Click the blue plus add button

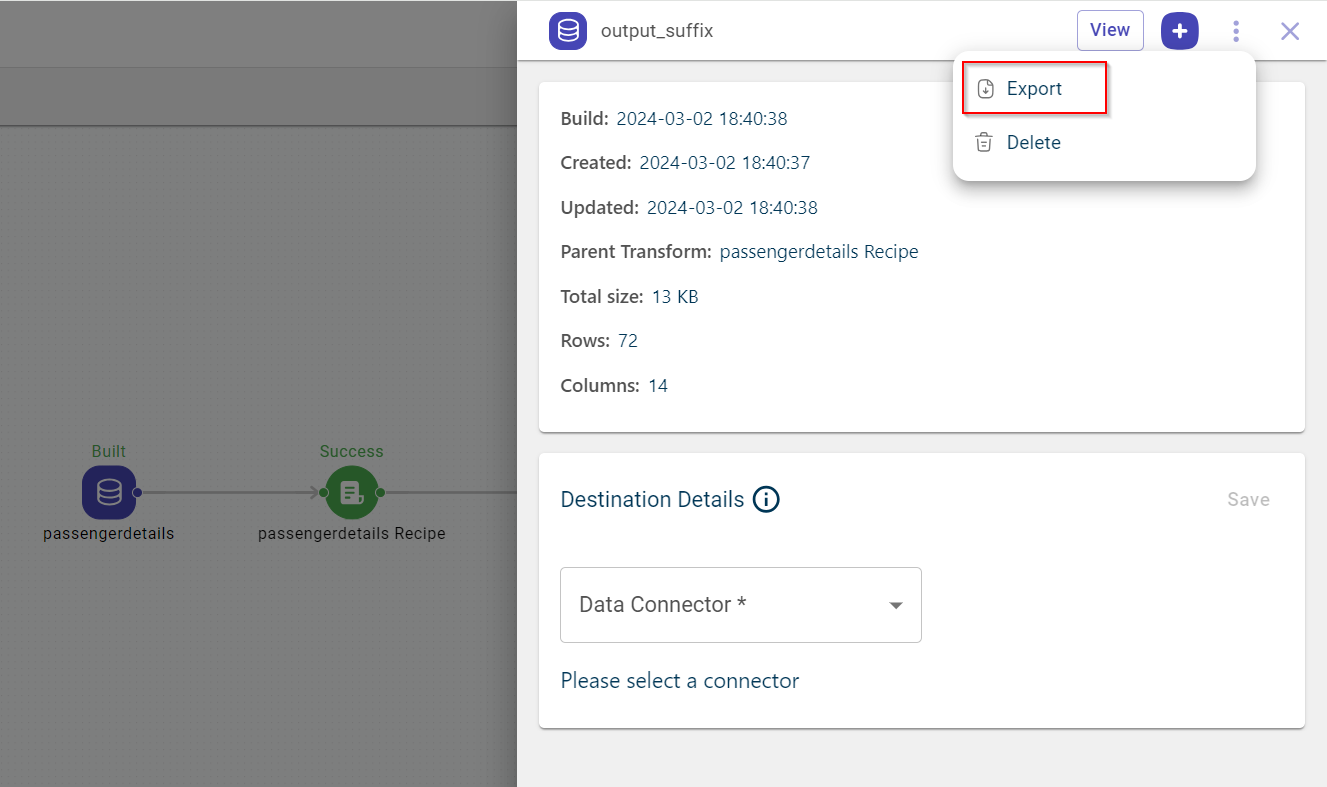point(1179,31)
